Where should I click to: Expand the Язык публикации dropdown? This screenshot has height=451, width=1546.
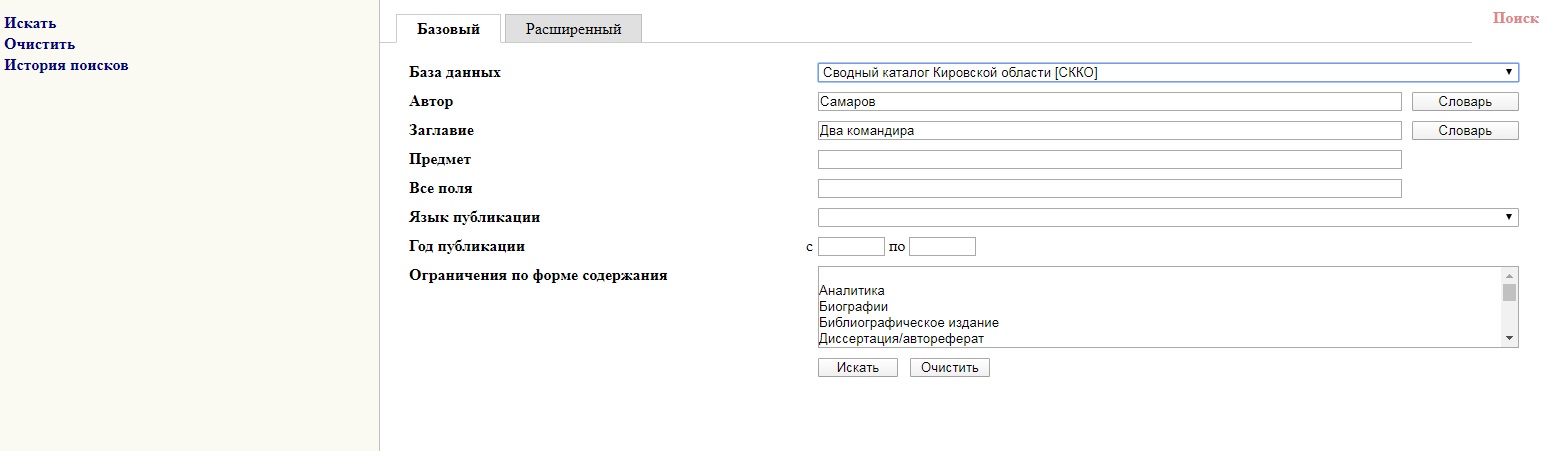[1168, 217]
